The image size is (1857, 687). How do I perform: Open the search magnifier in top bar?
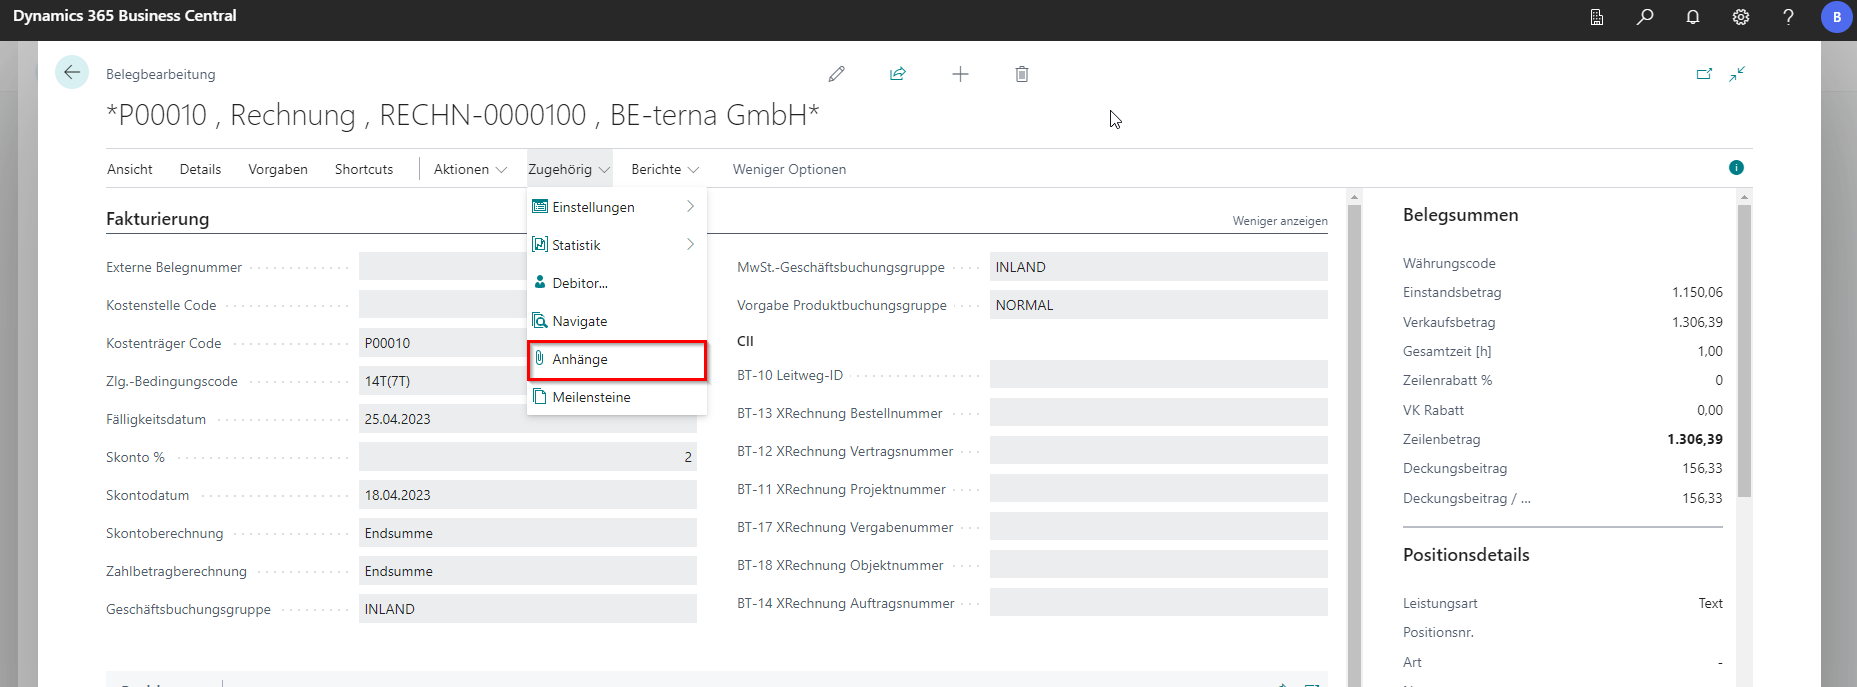pos(1645,17)
